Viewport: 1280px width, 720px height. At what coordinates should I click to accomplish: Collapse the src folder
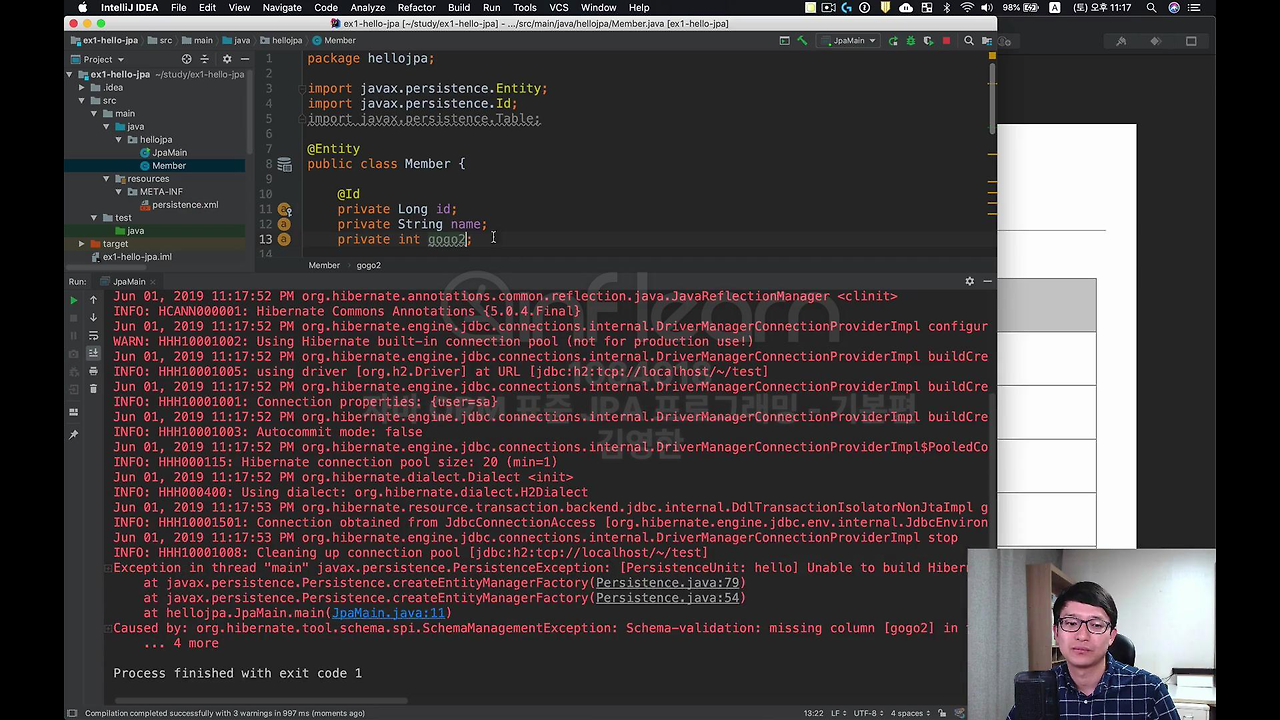pyautogui.click(x=82, y=100)
